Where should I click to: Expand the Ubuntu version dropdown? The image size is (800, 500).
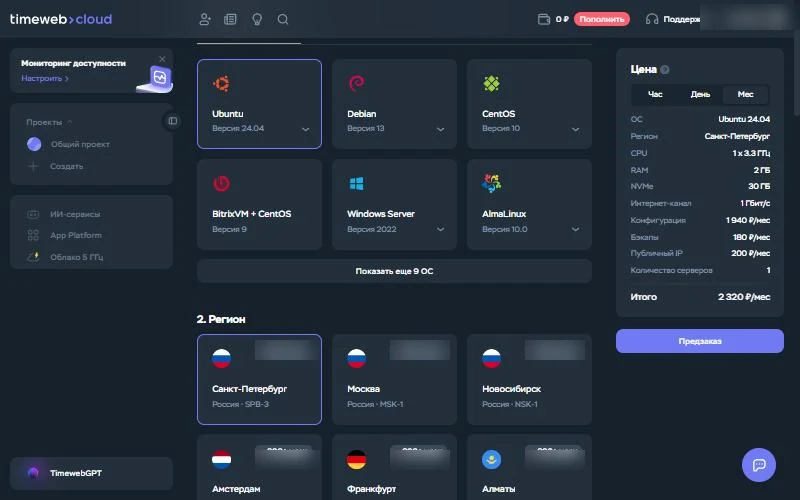click(306, 129)
